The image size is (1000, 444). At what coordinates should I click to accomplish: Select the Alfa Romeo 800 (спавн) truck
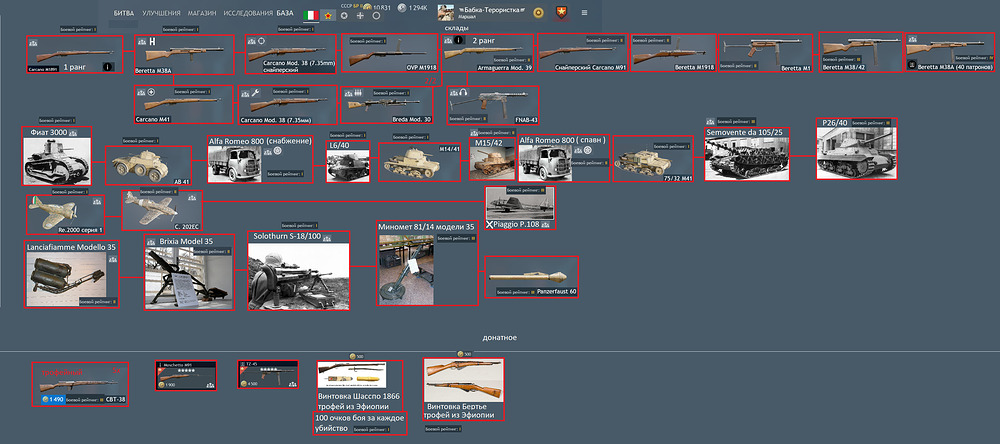point(562,159)
